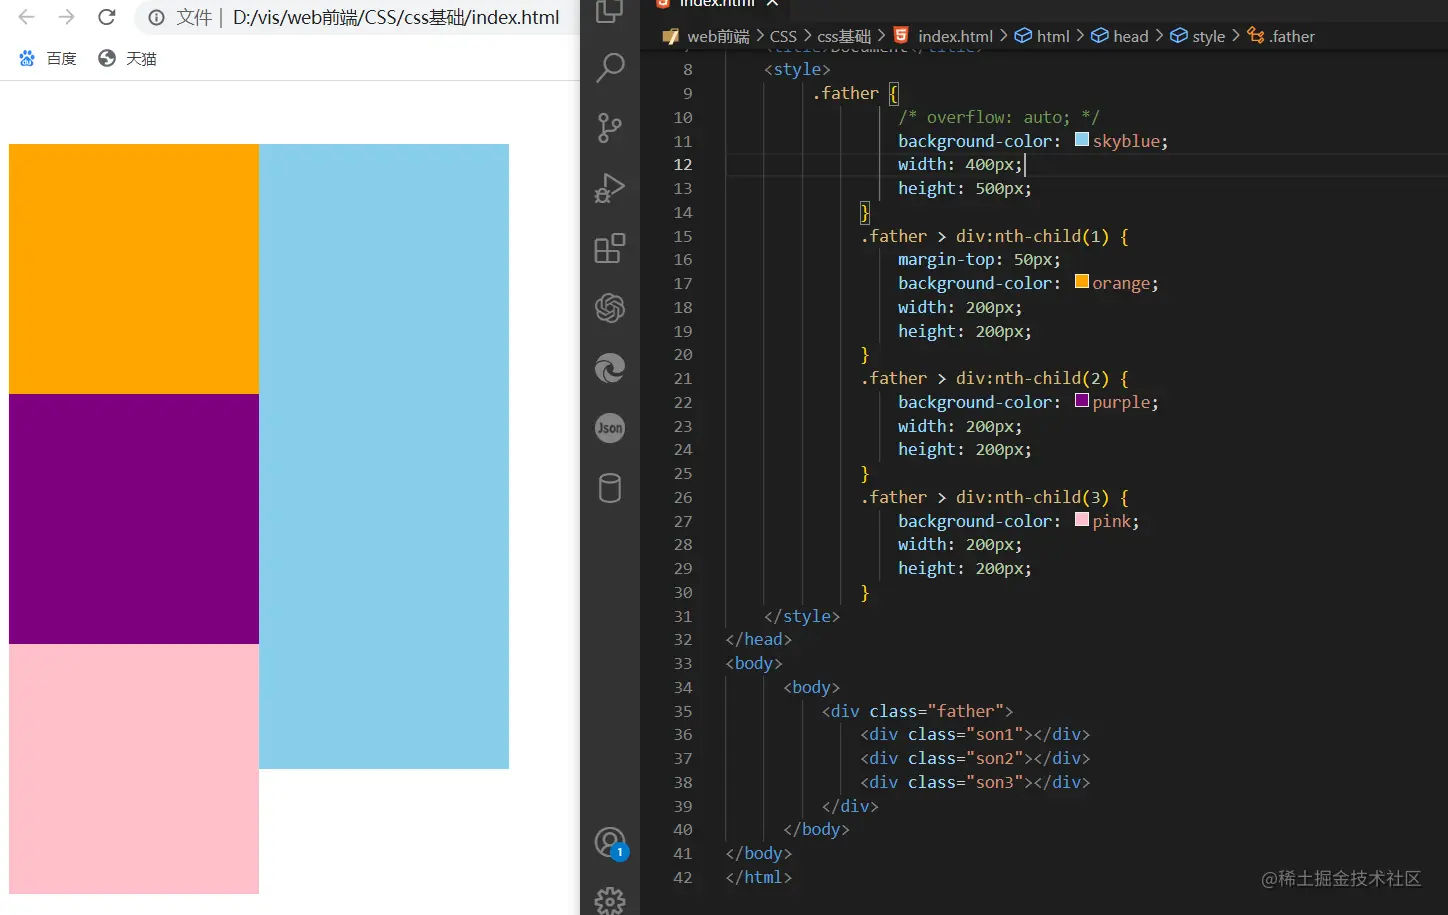This screenshot has width=1448, height=915.
Task: Go back in the browser
Action: click(27, 17)
